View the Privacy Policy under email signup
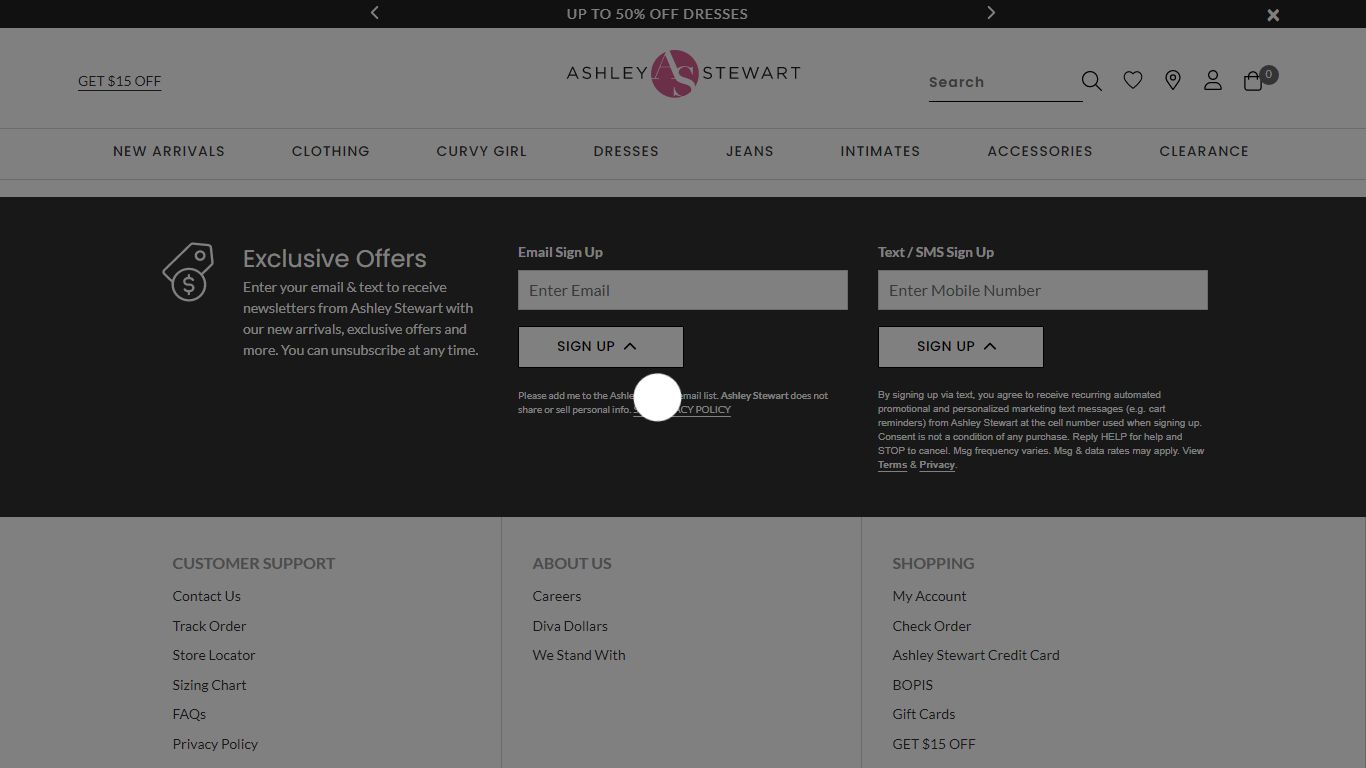The height and width of the screenshot is (768, 1366). click(x=700, y=409)
